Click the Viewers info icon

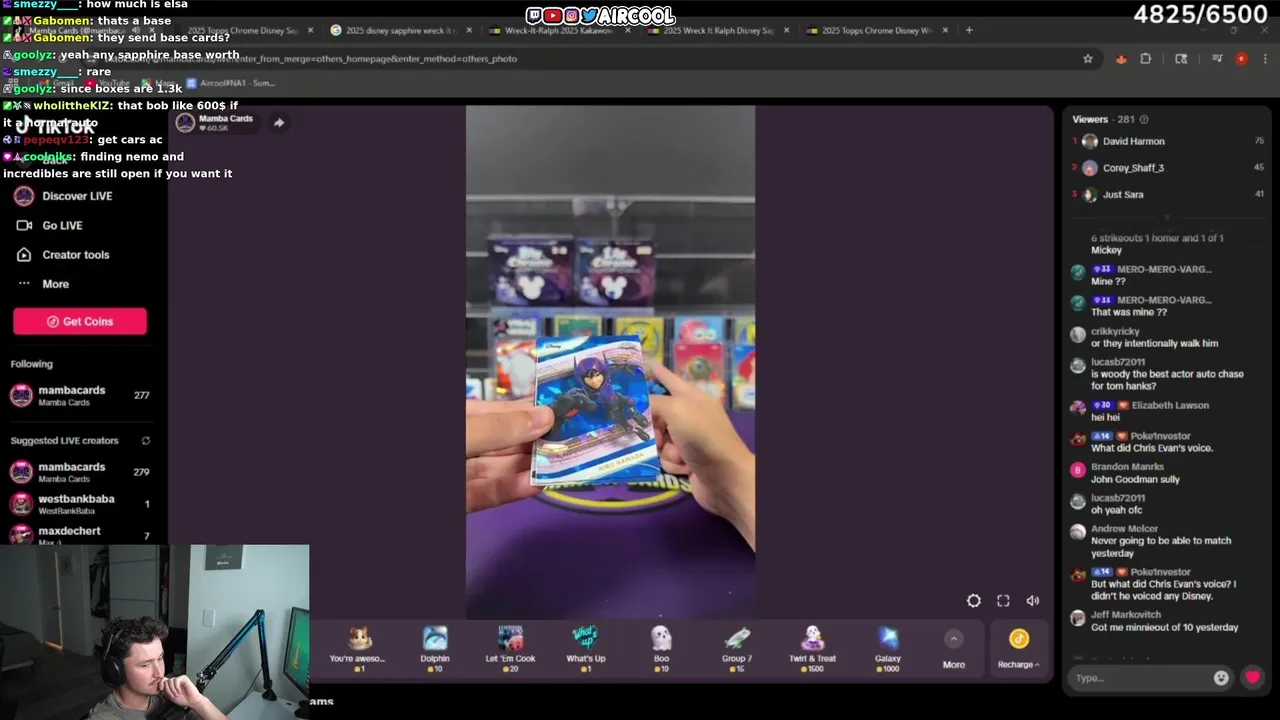1144,119
